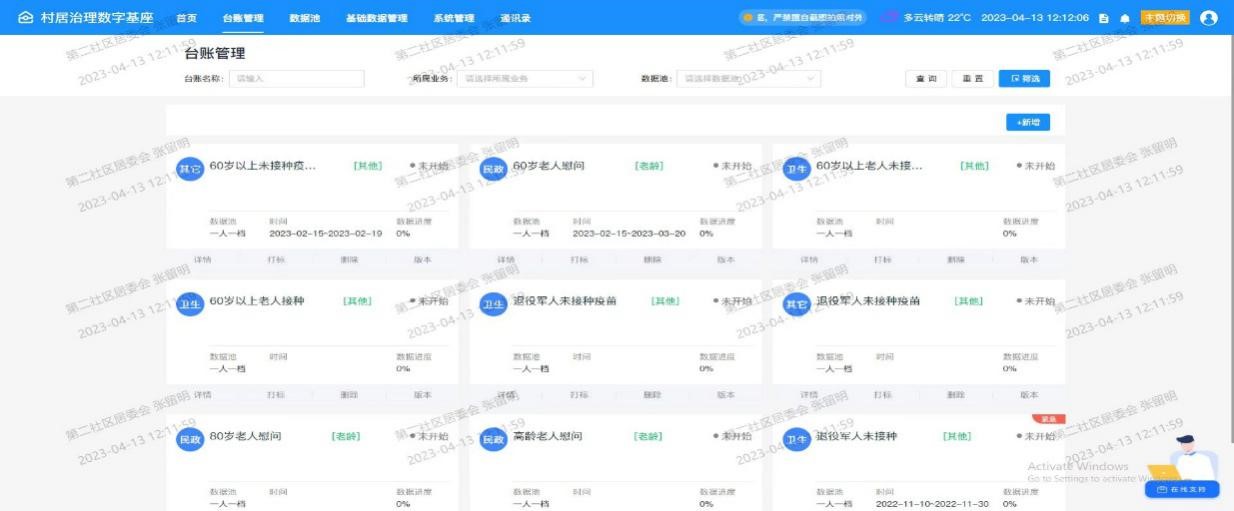Screen dimensions: 1234x511
Task: Go to 通讯录 in the top menu
Action: (x=515, y=18)
